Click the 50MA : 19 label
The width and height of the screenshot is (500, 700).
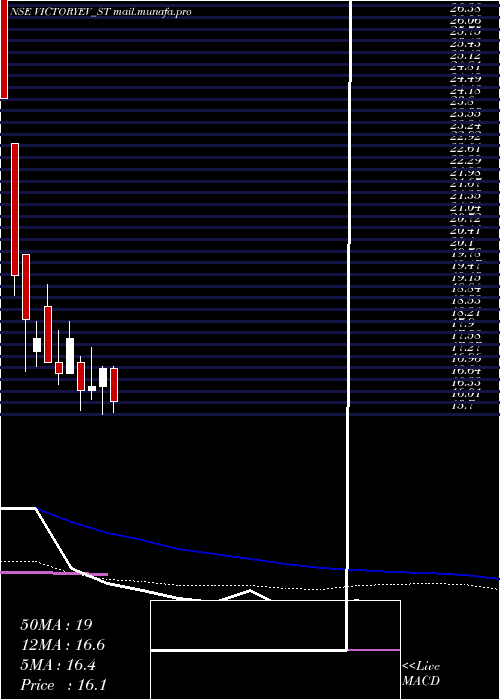(56, 625)
